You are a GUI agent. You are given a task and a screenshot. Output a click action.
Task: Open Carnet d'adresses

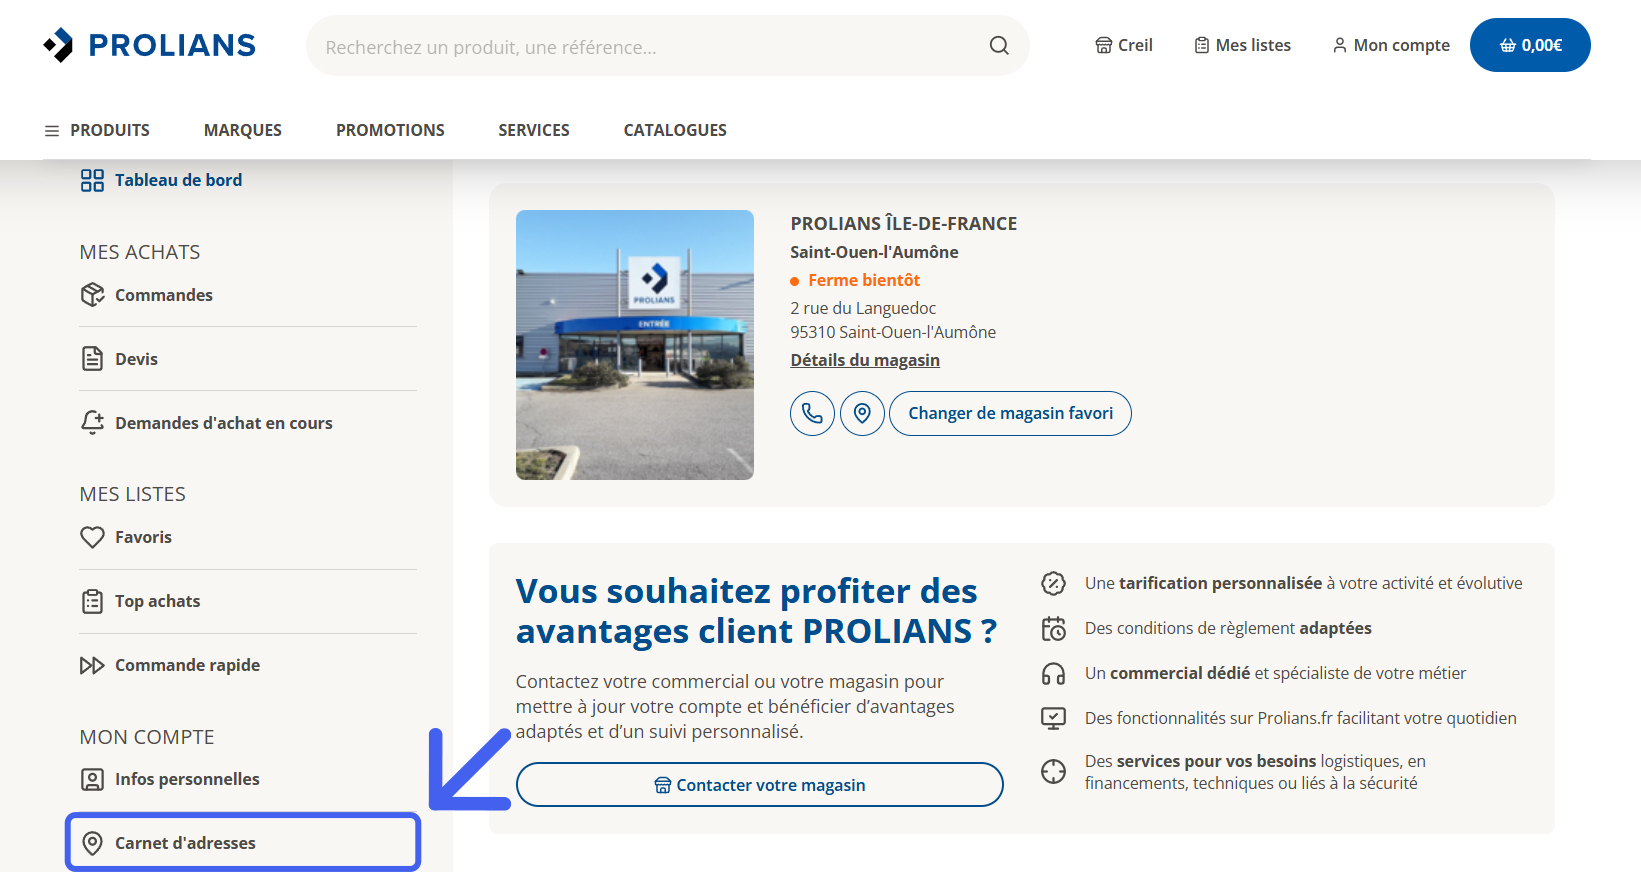(243, 842)
